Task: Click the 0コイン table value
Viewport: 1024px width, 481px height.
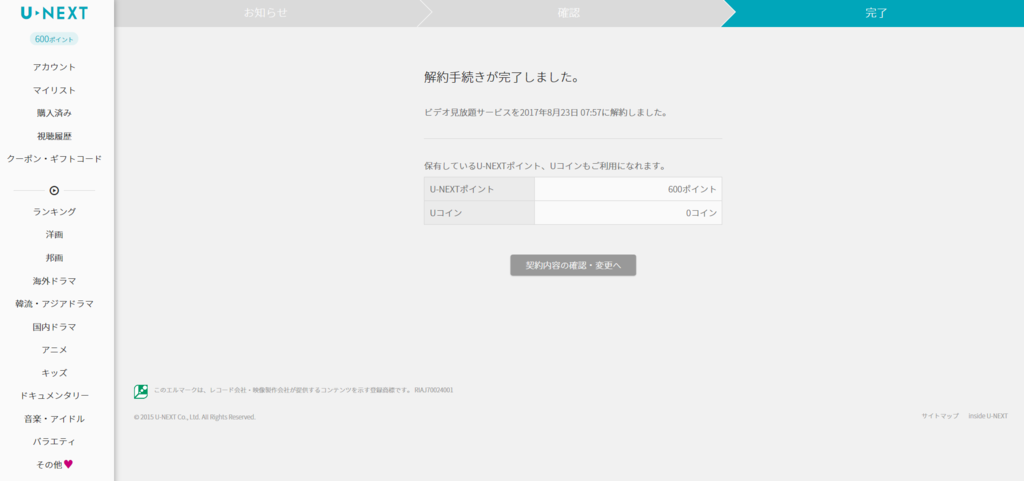Action: tap(701, 213)
